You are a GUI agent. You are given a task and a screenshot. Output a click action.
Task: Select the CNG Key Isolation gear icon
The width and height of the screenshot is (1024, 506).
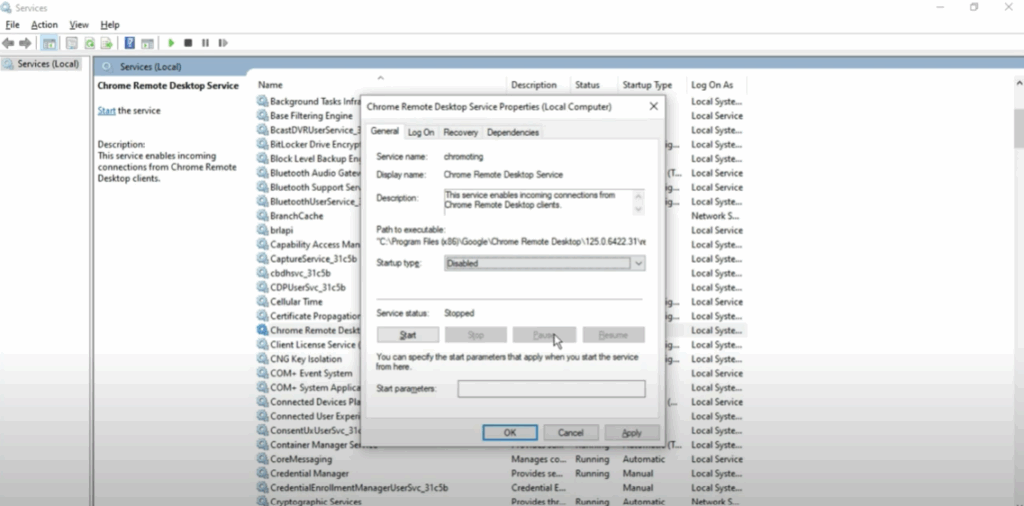(x=263, y=359)
